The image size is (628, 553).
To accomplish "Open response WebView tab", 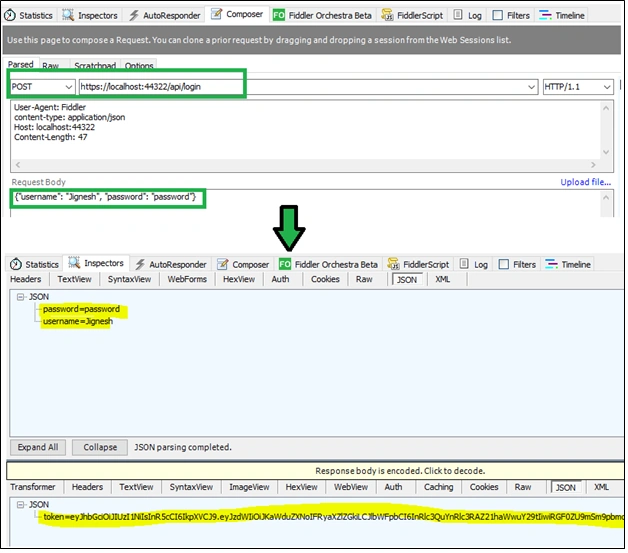I will coord(351,487).
